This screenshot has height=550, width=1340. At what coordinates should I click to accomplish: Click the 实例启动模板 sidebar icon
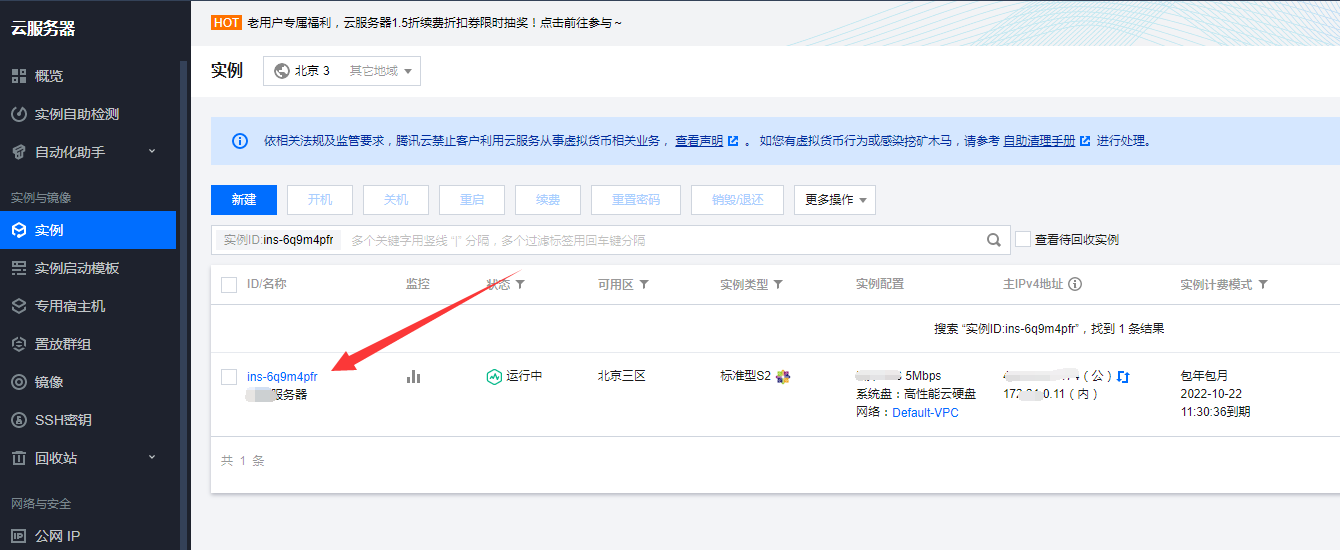click(18, 268)
